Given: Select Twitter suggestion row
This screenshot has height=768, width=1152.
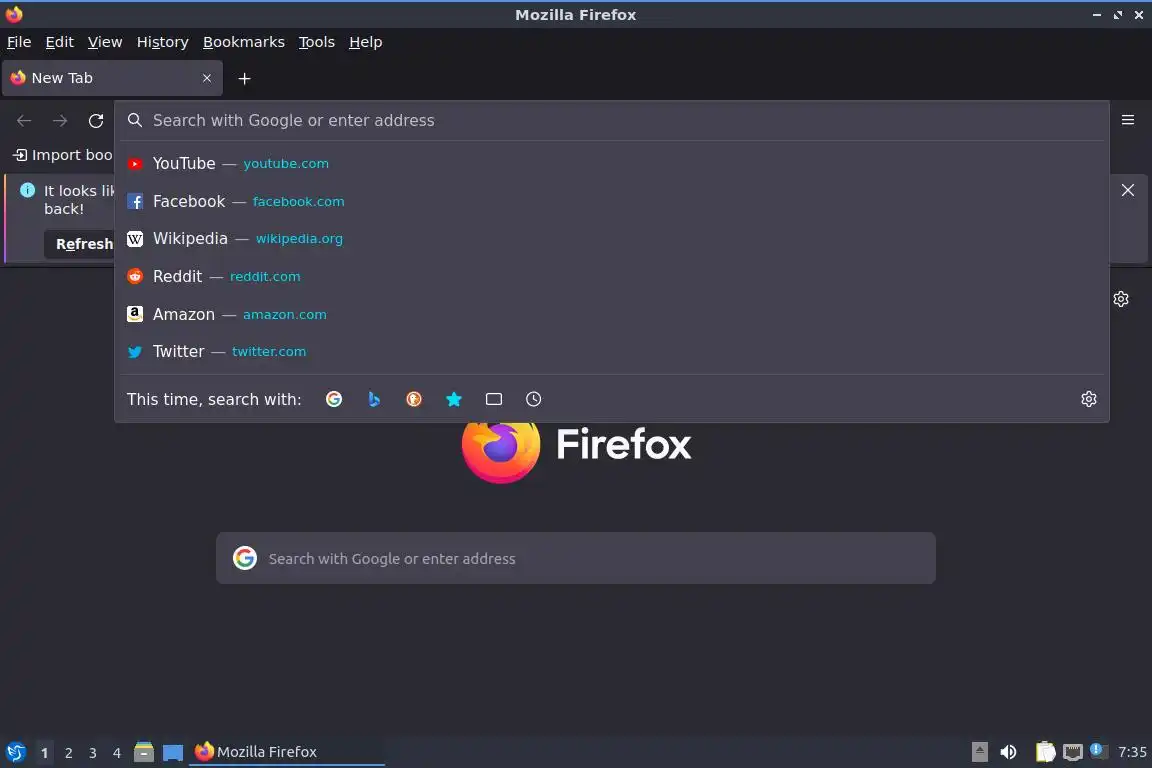Looking at the screenshot, I should (x=611, y=351).
